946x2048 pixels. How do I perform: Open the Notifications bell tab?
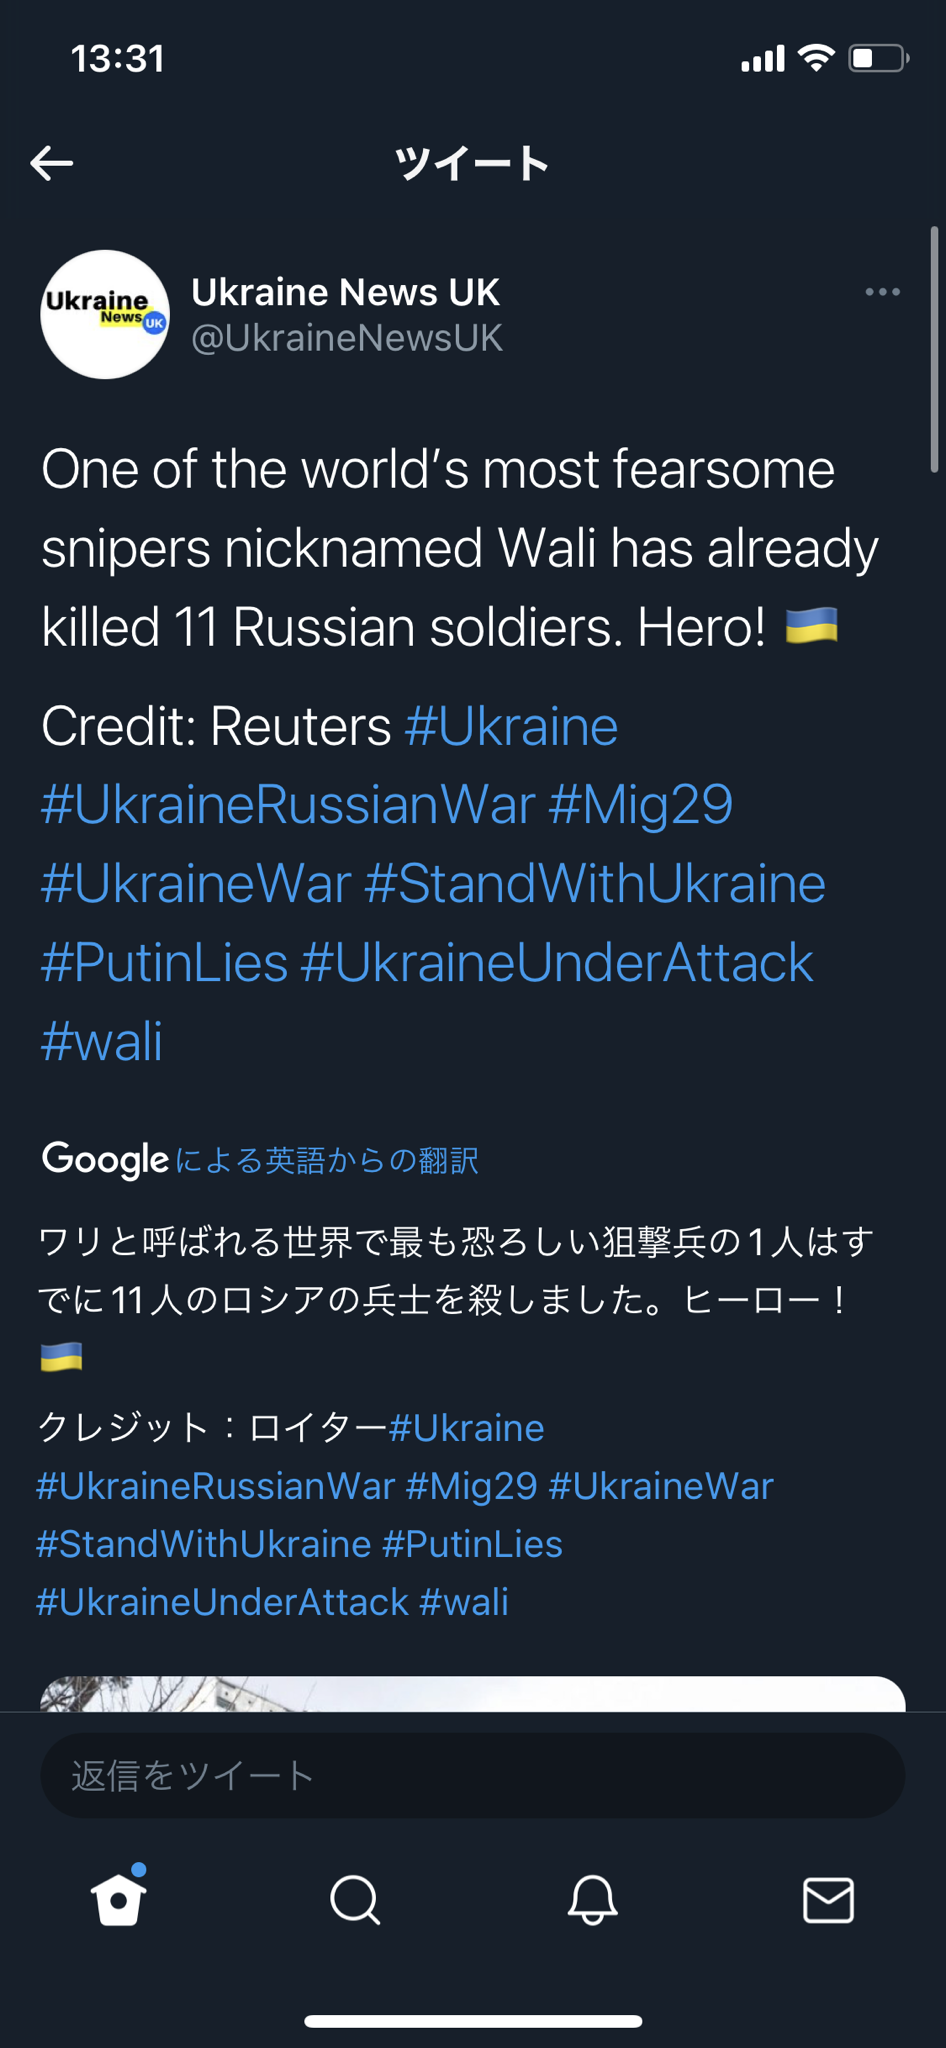coord(592,1899)
